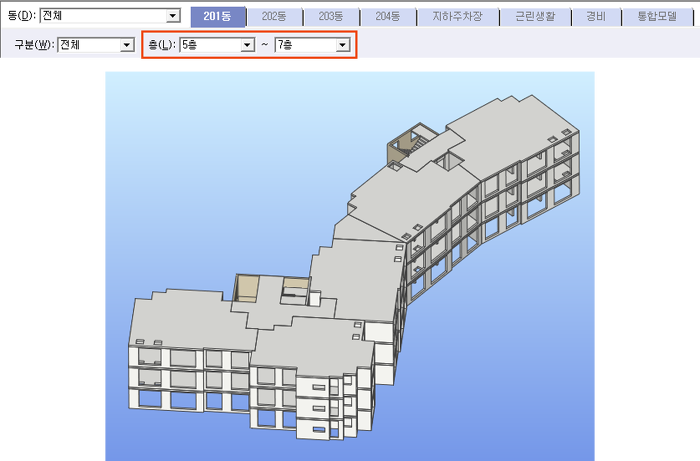Switch to the 201동 tab
Viewport: 700px width, 461px height.
(x=218, y=17)
